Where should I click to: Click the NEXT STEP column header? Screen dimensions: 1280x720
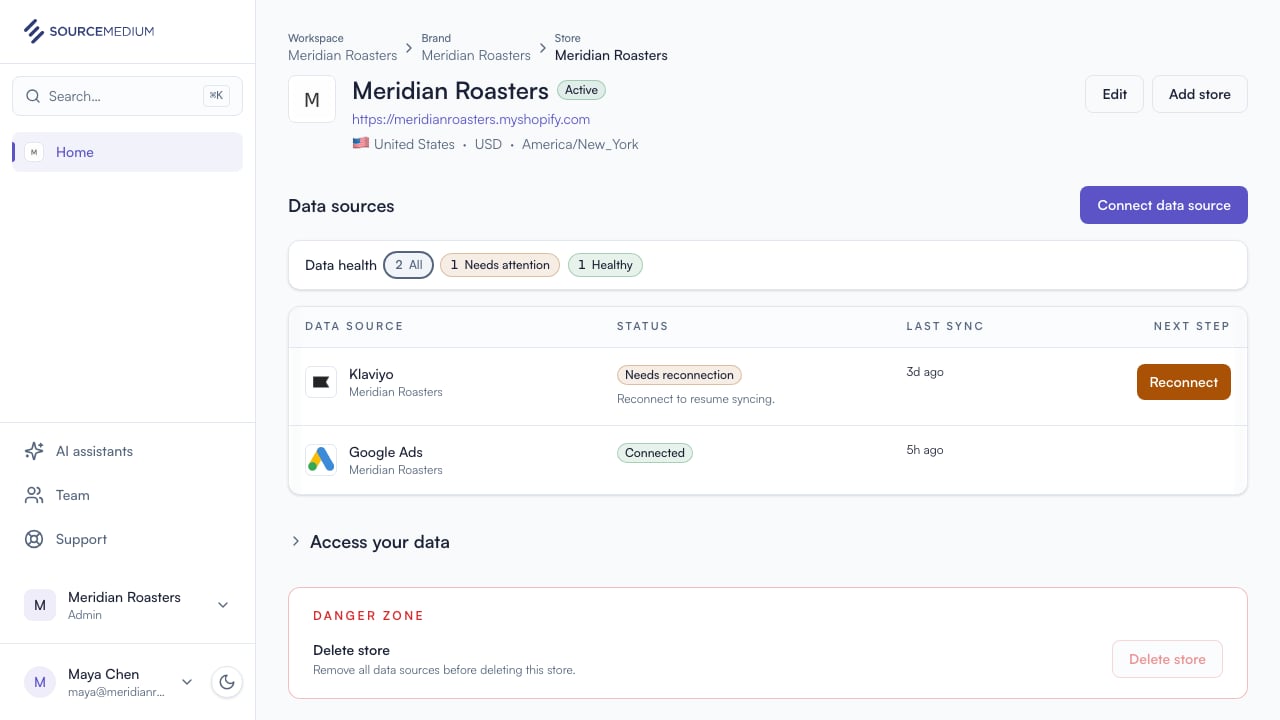point(1192,326)
